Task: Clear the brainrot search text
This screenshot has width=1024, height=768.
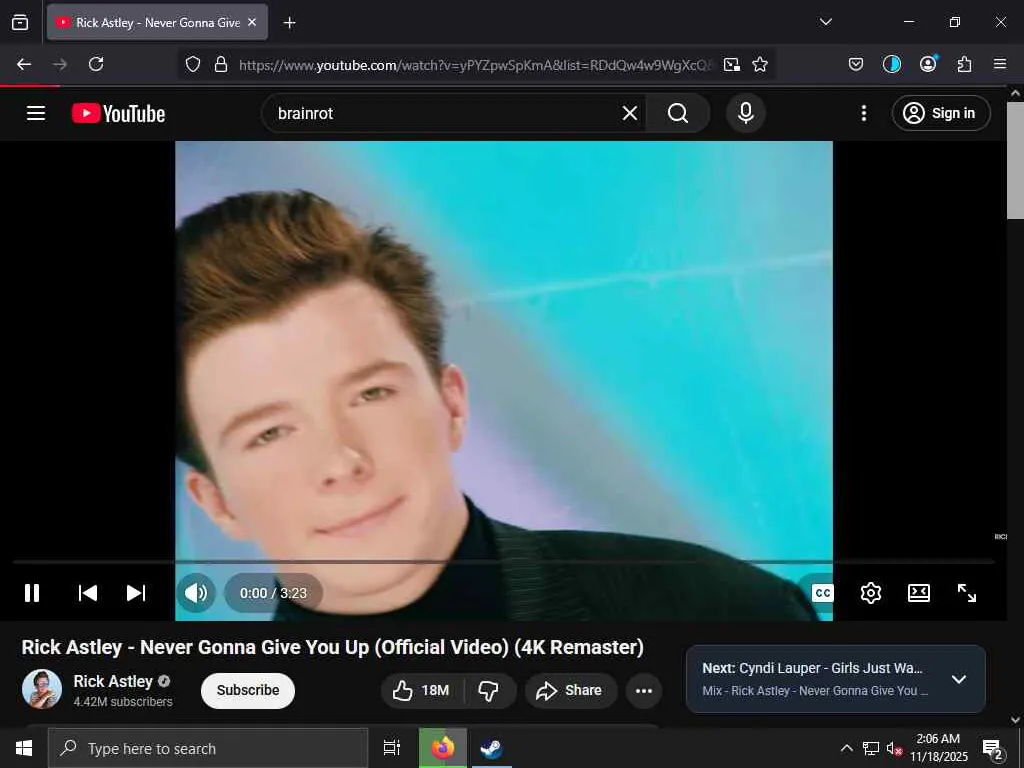Action: [630, 113]
